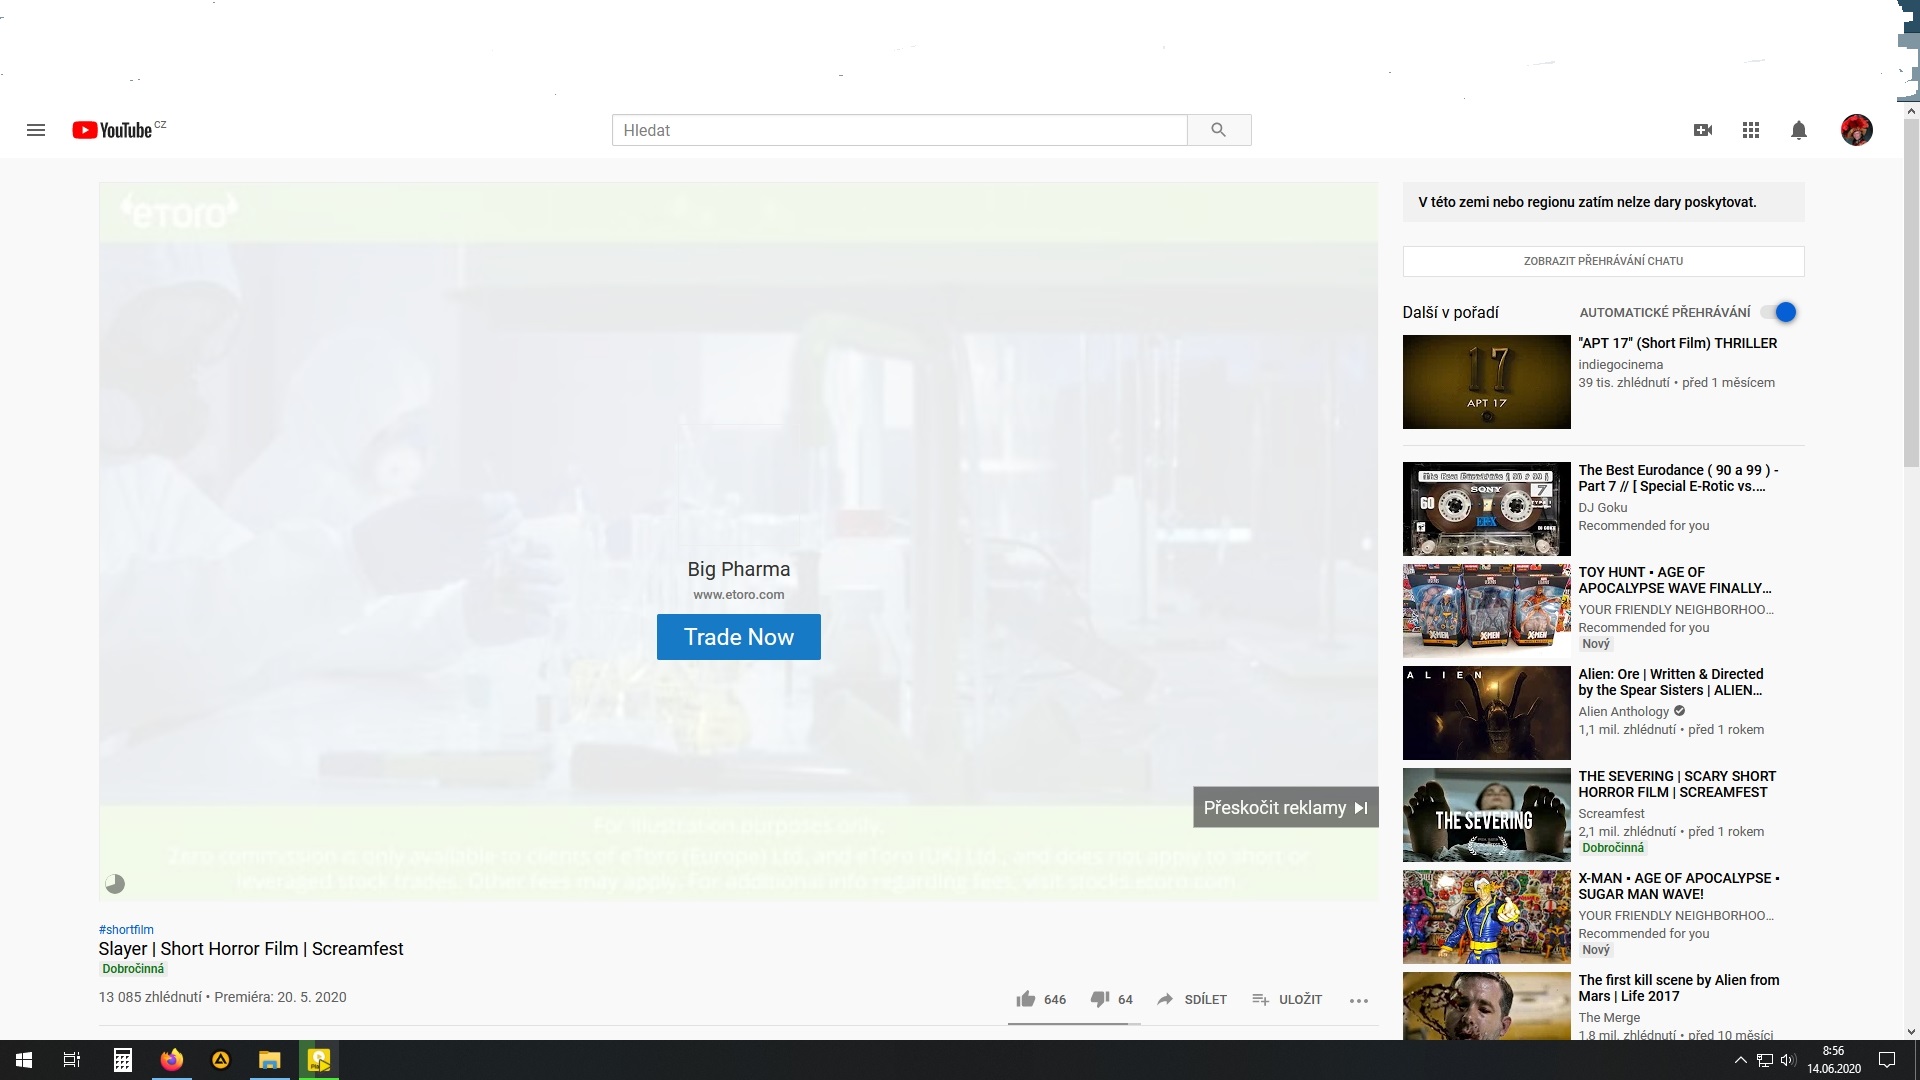1920x1080 pixels.
Task: Expand chat replay with Zobrazit přehrávání chatu
Action: pyautogui.click(x=1603, y=261)
